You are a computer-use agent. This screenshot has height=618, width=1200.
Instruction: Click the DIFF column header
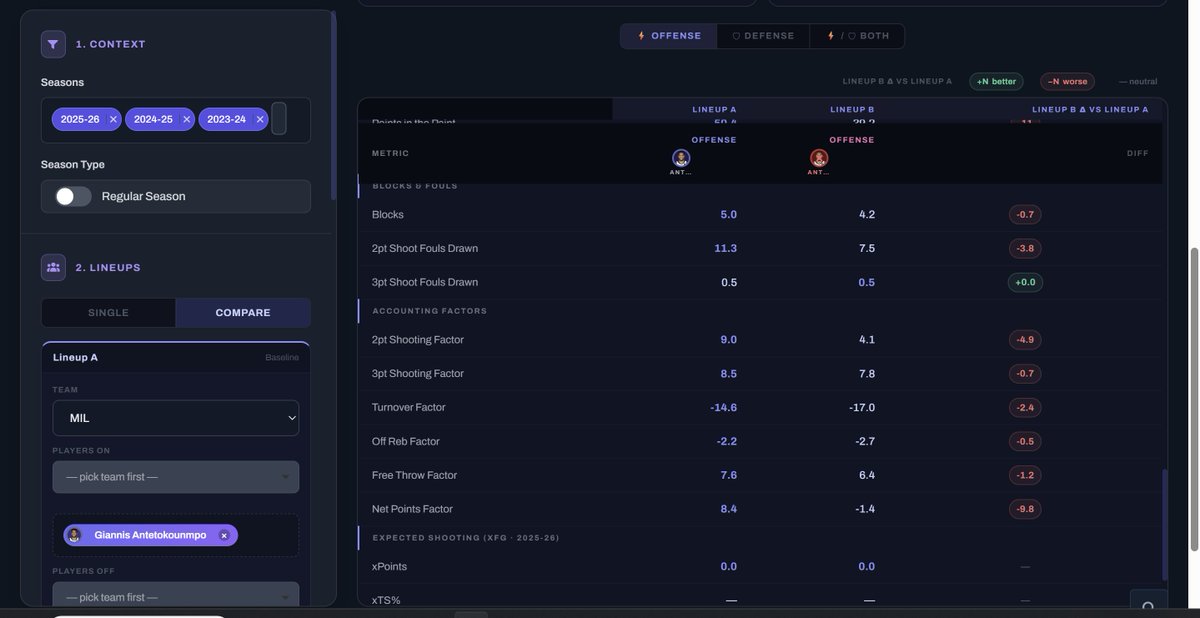coord(1137,153)
